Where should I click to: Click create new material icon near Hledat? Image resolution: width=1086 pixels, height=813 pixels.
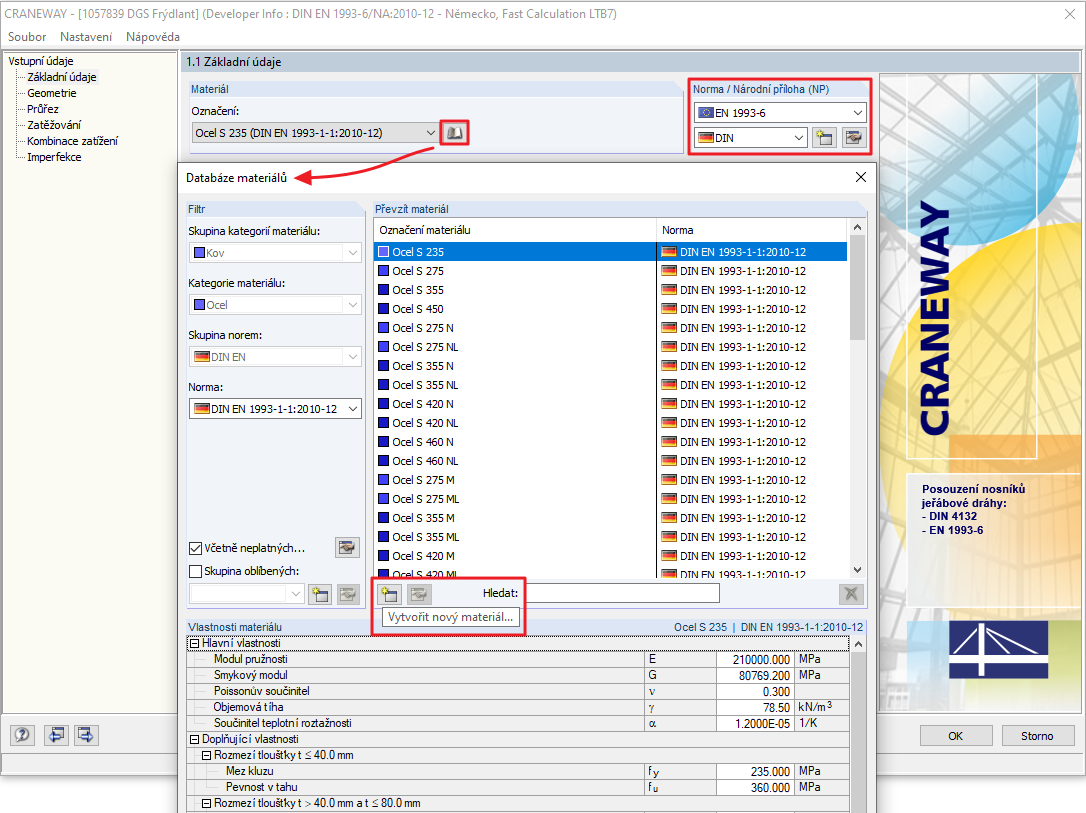pos(390,593)
